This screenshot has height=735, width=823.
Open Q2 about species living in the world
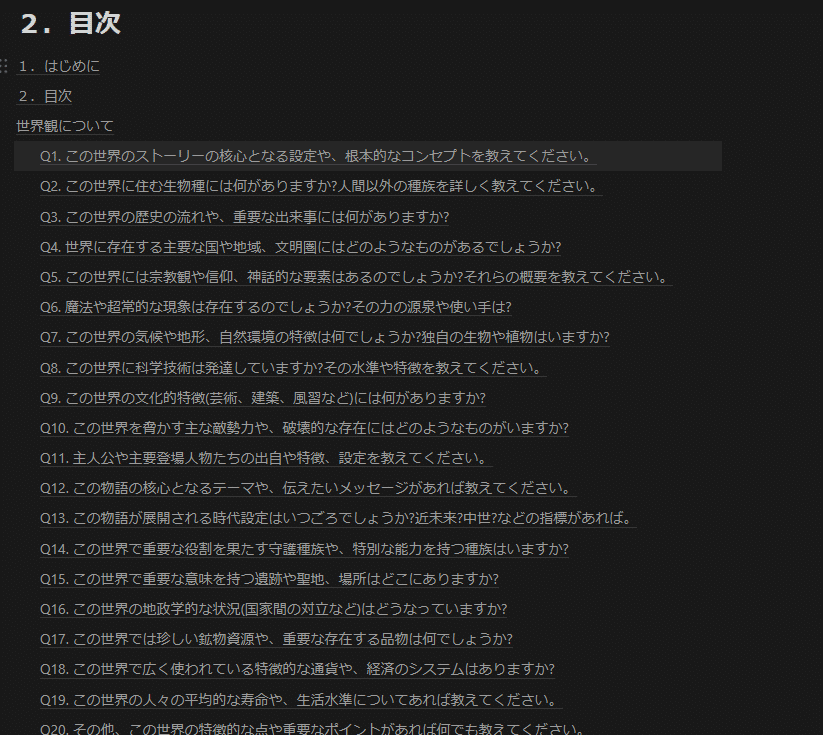[x=321, y=186]
